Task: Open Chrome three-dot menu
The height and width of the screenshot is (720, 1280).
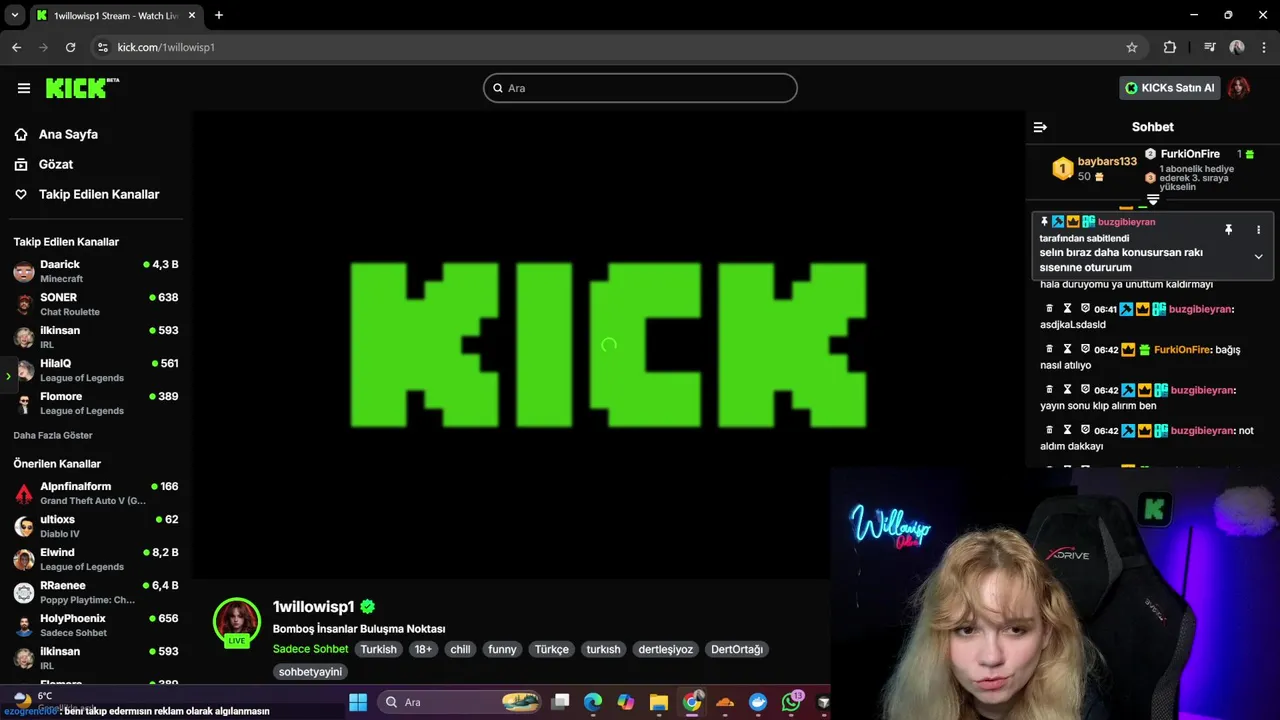Action: pyautogui.click(x=1264, y=47)
